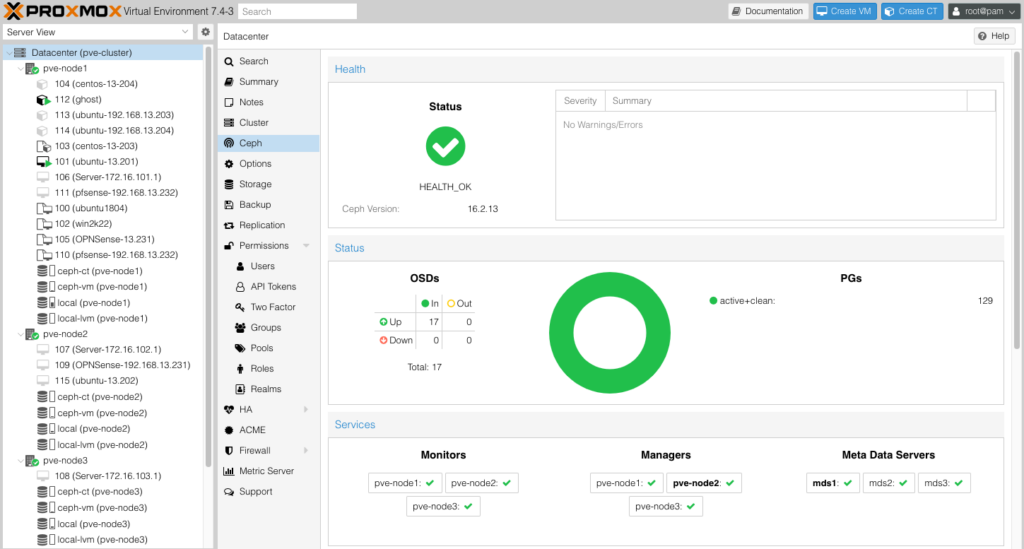
Task: Click the Firewall shield icon
Action: tap(229, 450)
